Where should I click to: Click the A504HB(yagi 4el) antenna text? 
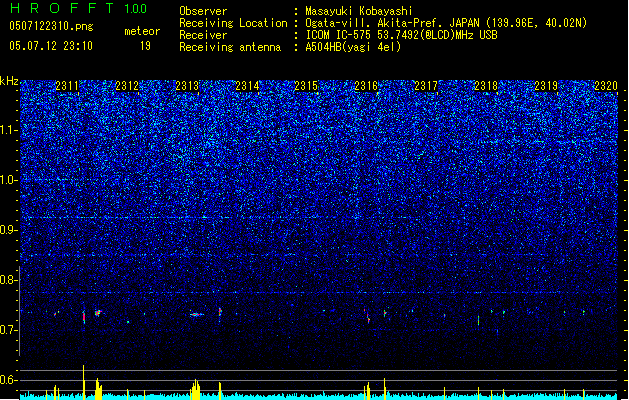(x=353, y=47)
